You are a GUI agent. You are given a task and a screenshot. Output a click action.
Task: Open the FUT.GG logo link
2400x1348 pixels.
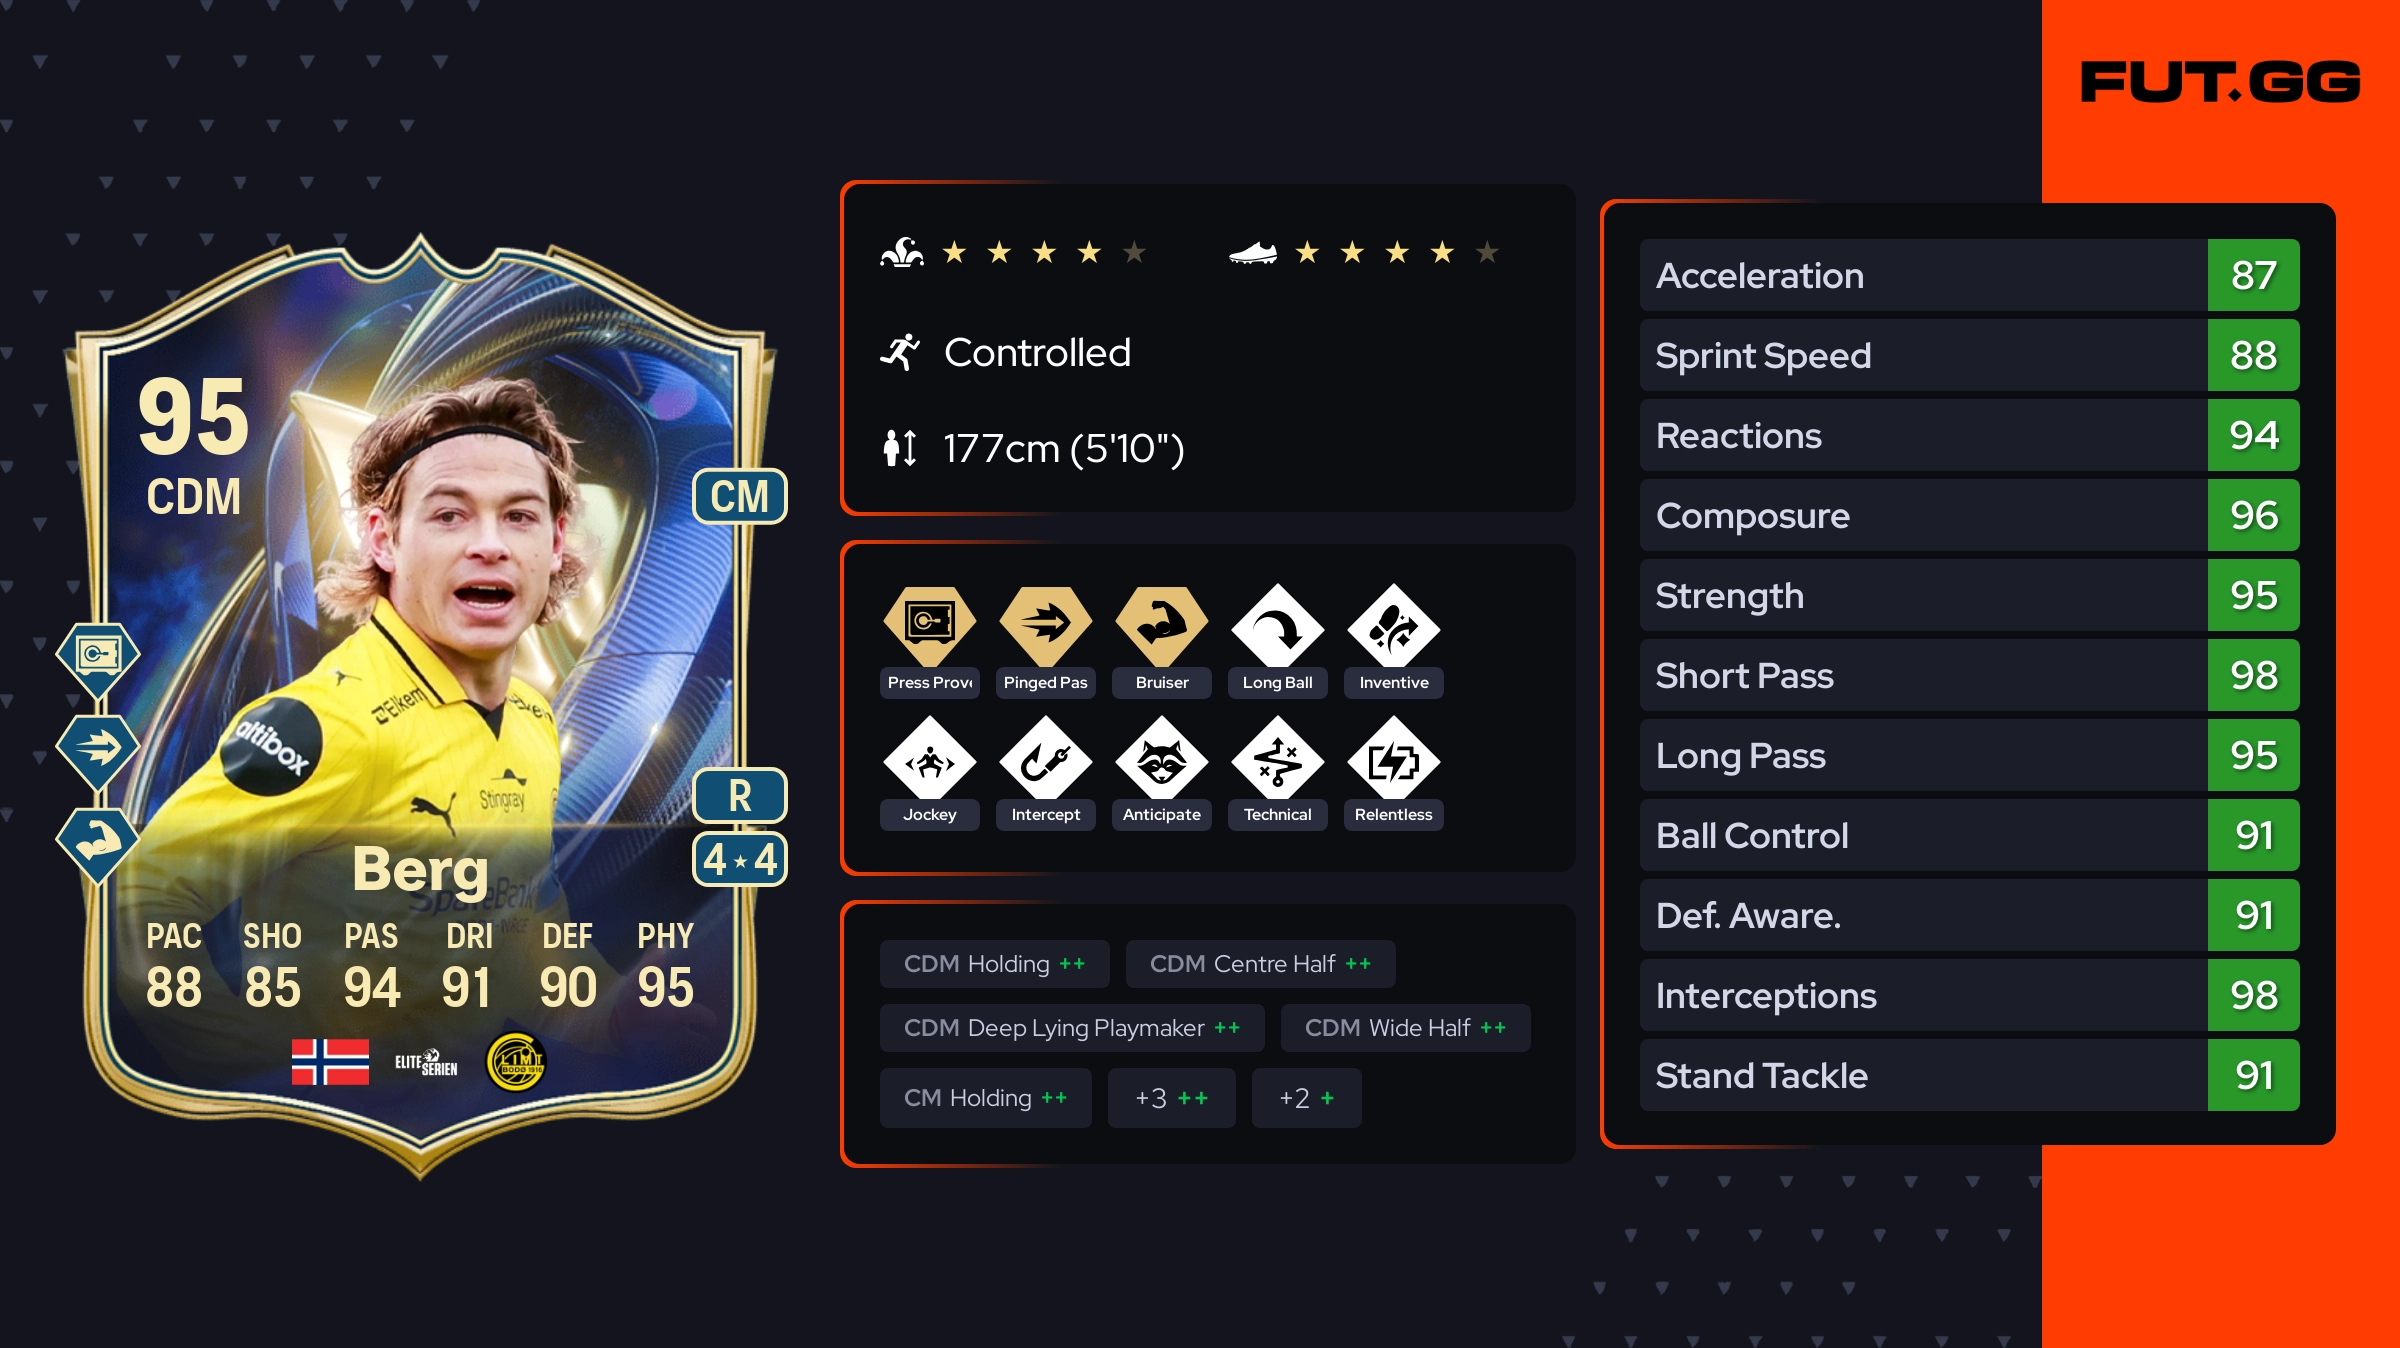[2220, 82]
